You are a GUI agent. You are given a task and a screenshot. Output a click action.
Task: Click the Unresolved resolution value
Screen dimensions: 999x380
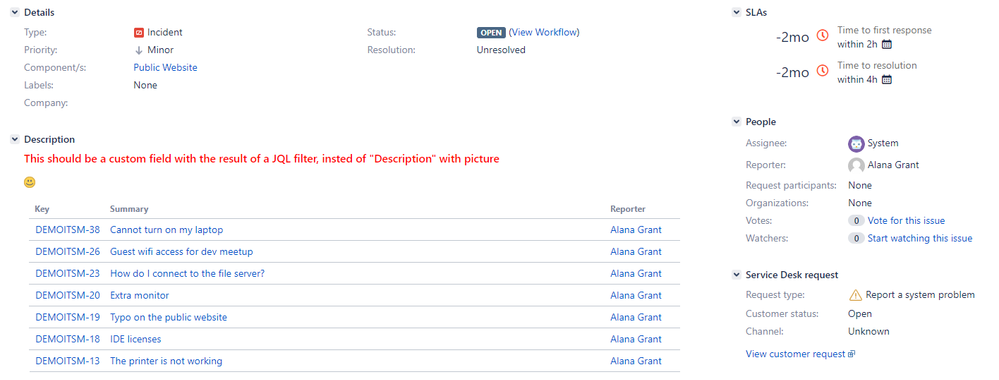click(x=501, y=50)
